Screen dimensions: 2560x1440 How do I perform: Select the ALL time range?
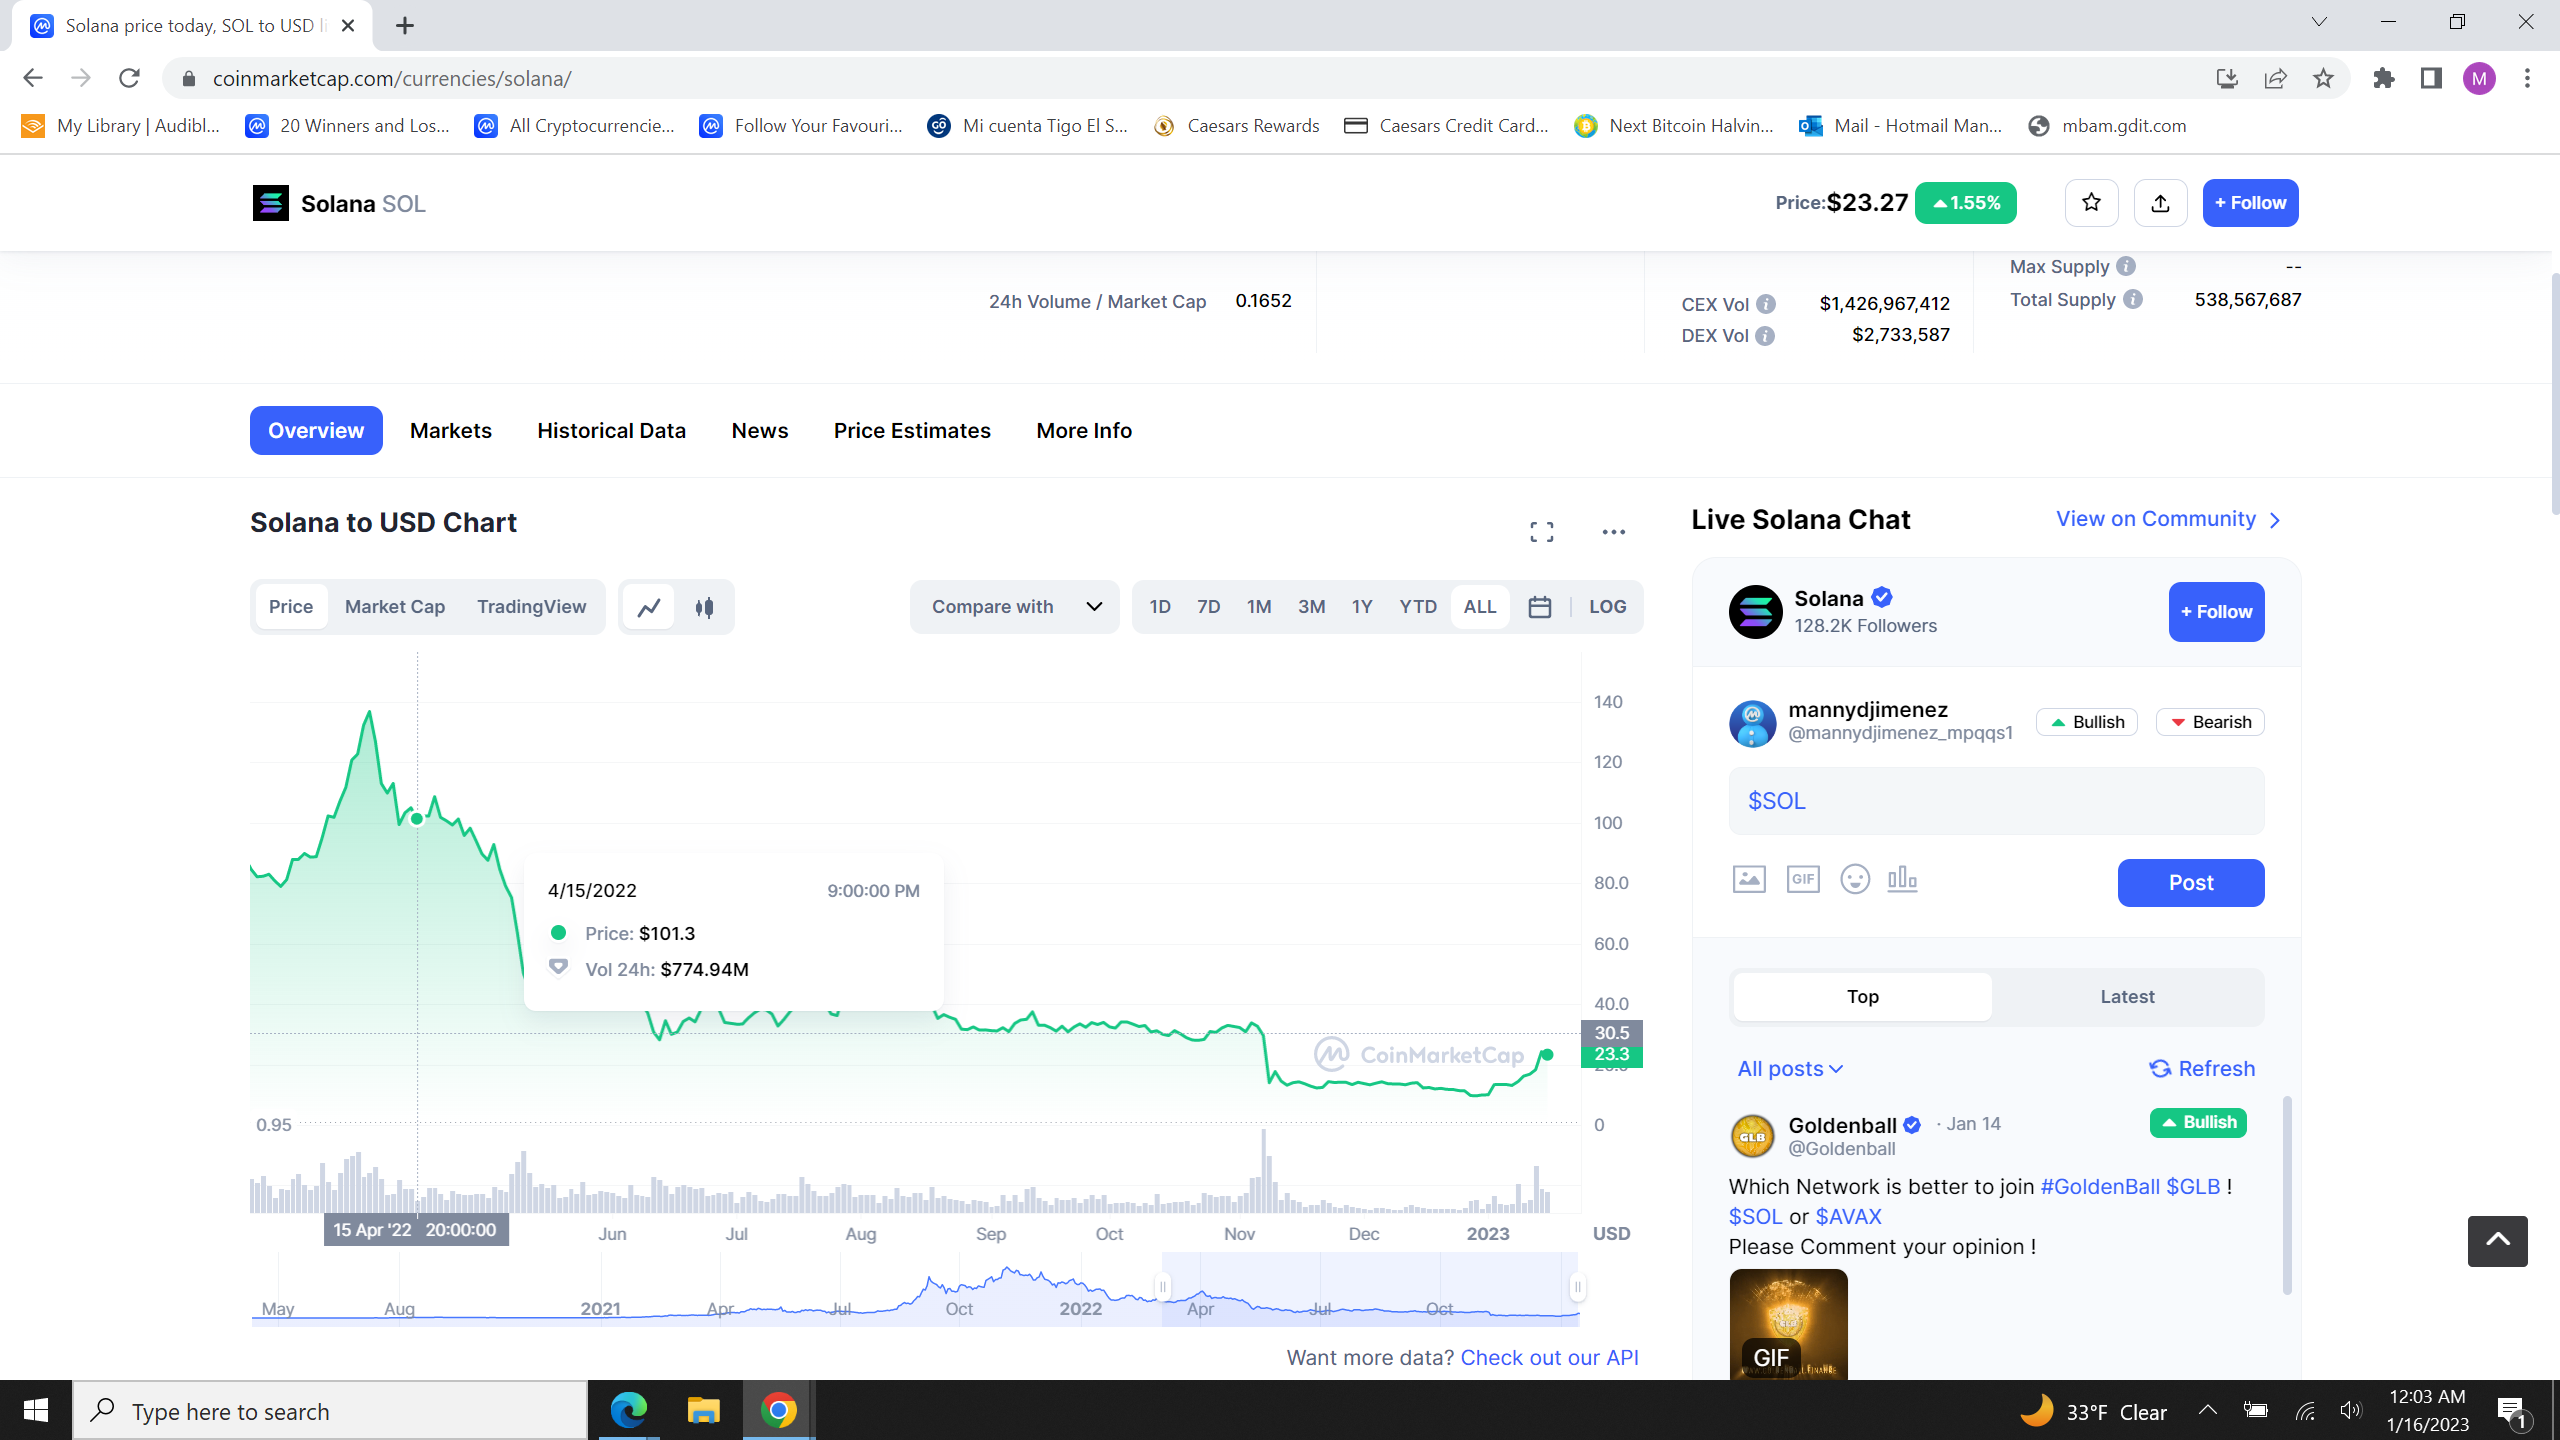pos(1480,607)
